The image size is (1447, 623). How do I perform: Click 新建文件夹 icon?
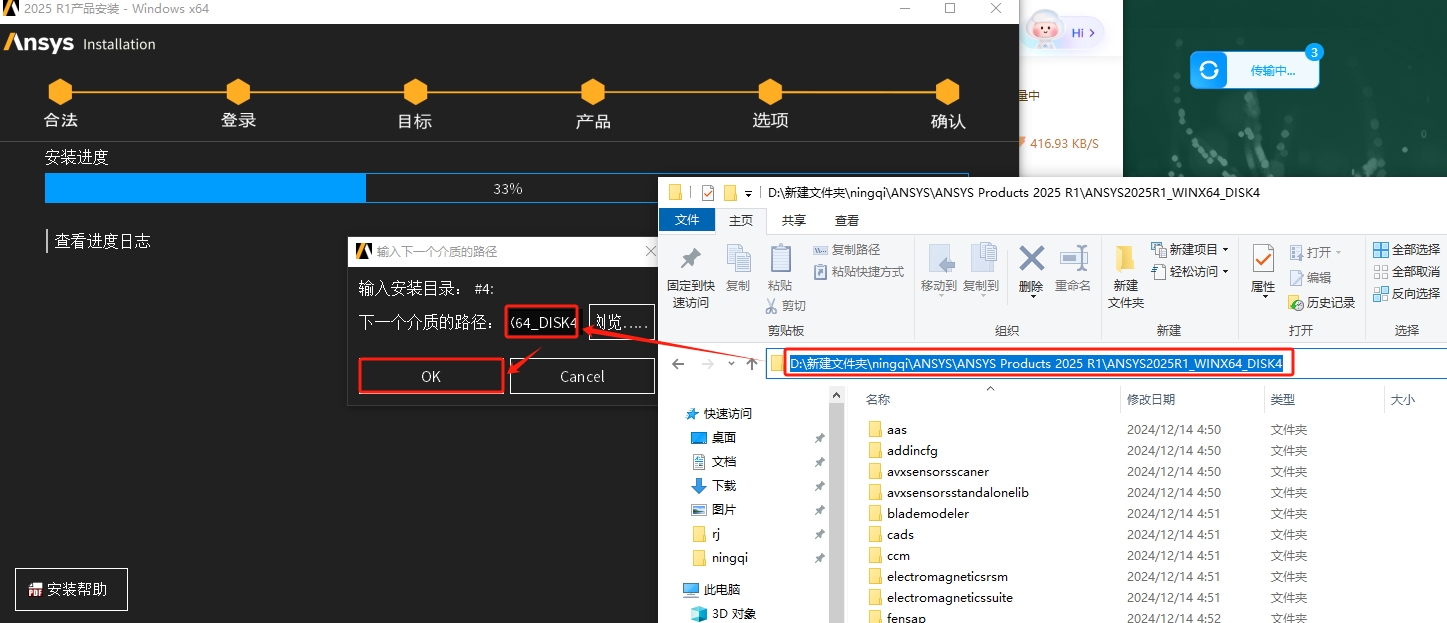tap(1126, 260)
